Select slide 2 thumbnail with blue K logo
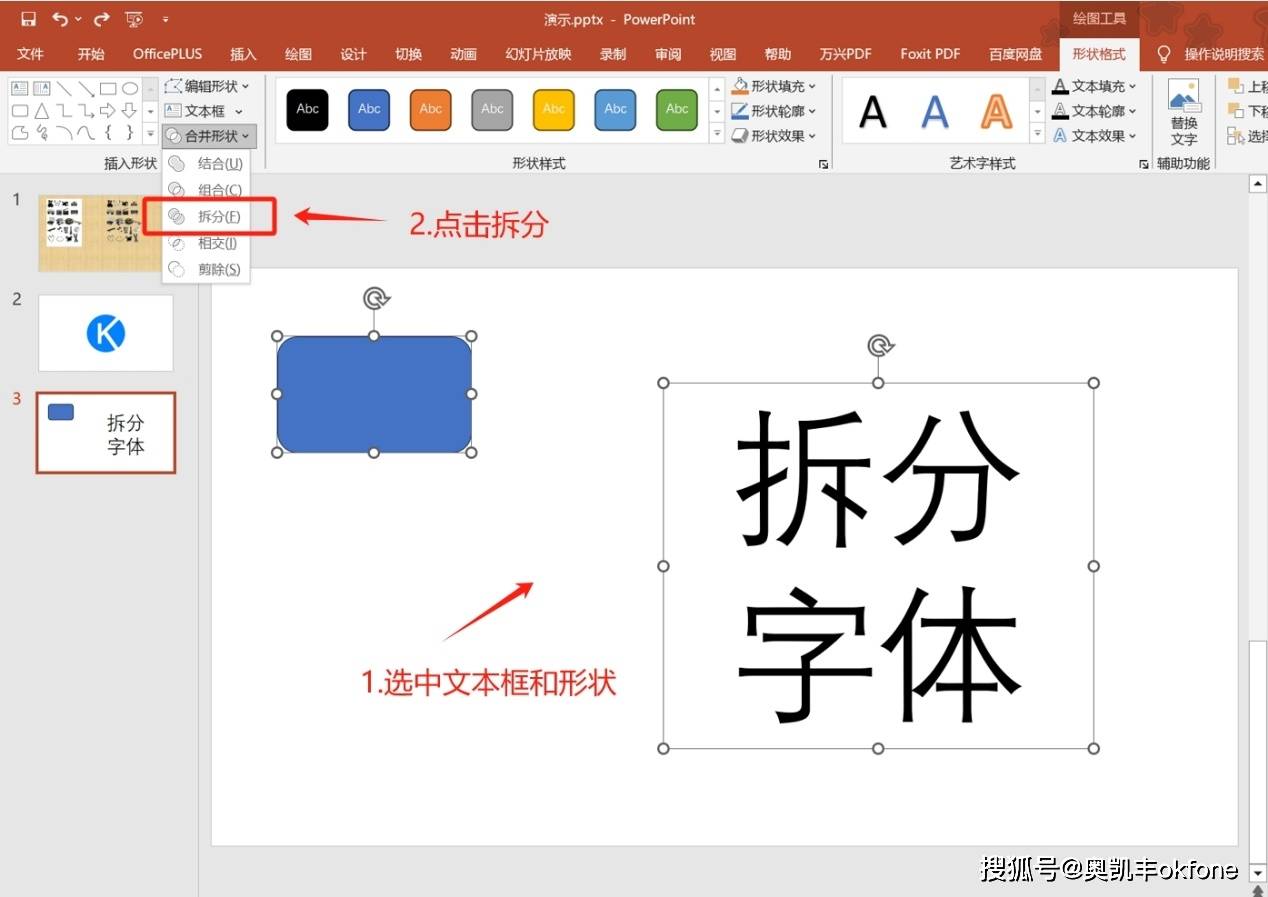The image size is (1268, 897). tap(105, 333)
